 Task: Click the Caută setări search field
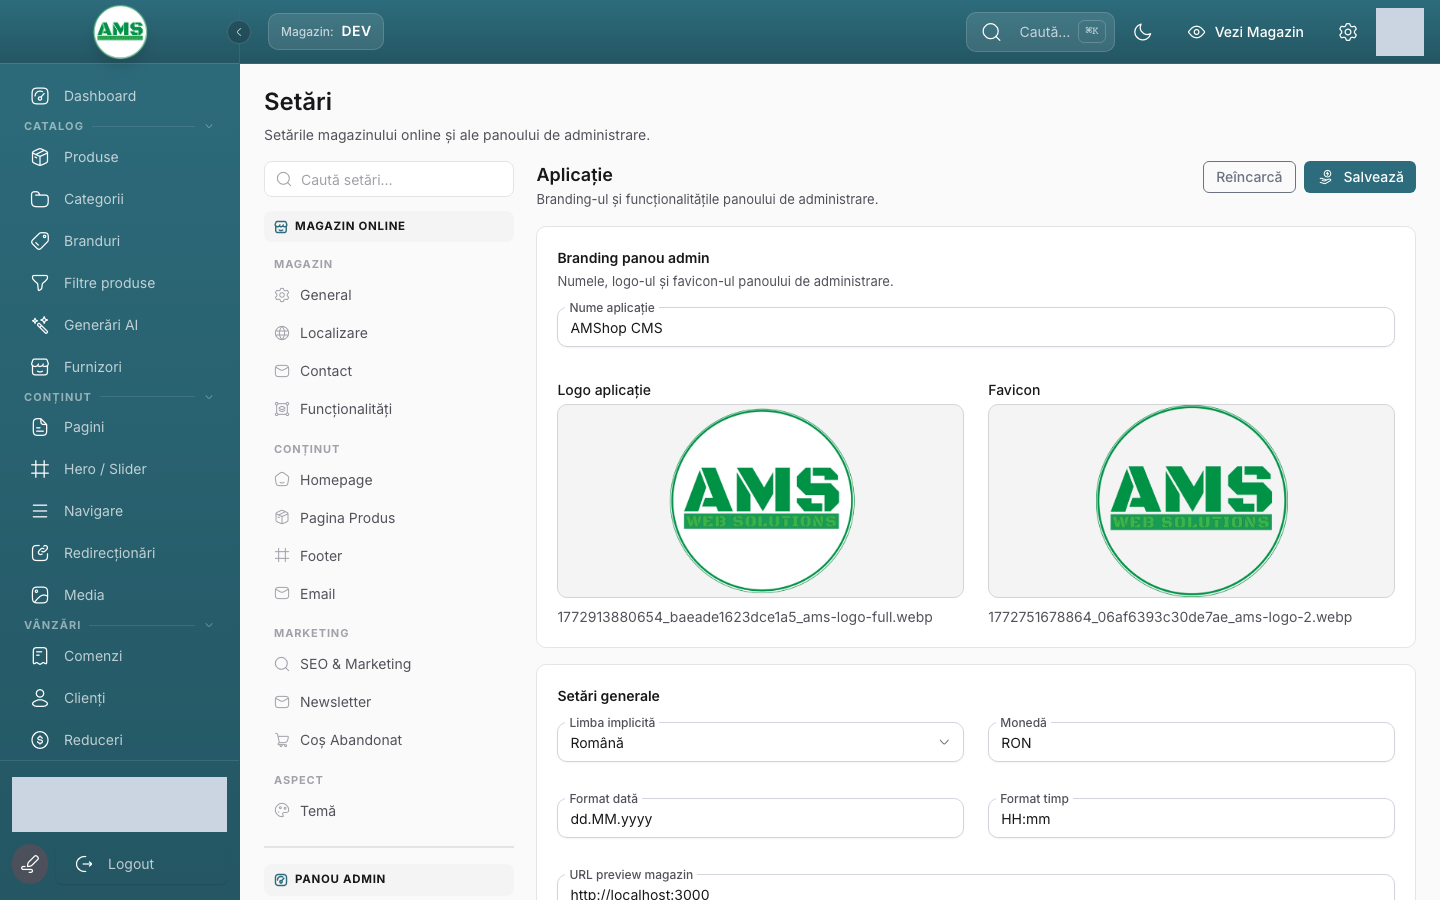(389, 180)
